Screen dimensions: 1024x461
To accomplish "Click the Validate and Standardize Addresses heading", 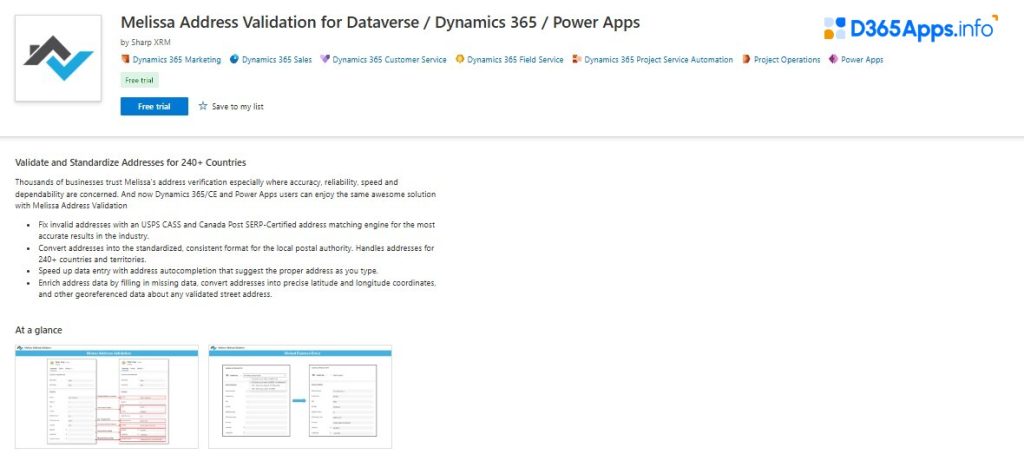I will tap(131, 163).
